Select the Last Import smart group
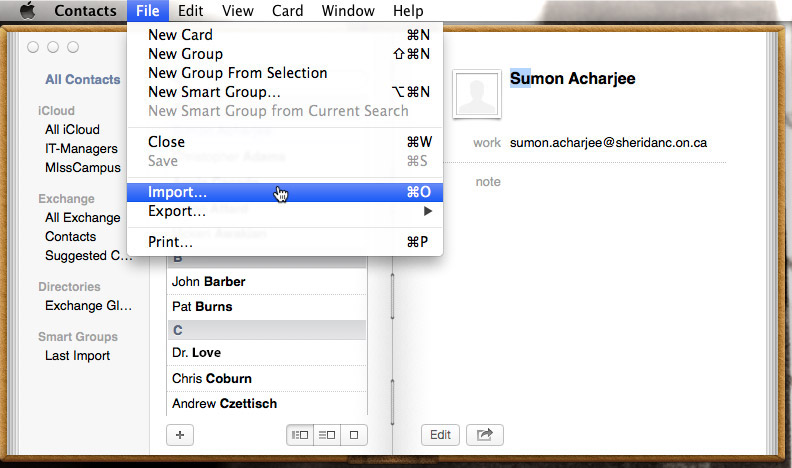 point(77,356)
